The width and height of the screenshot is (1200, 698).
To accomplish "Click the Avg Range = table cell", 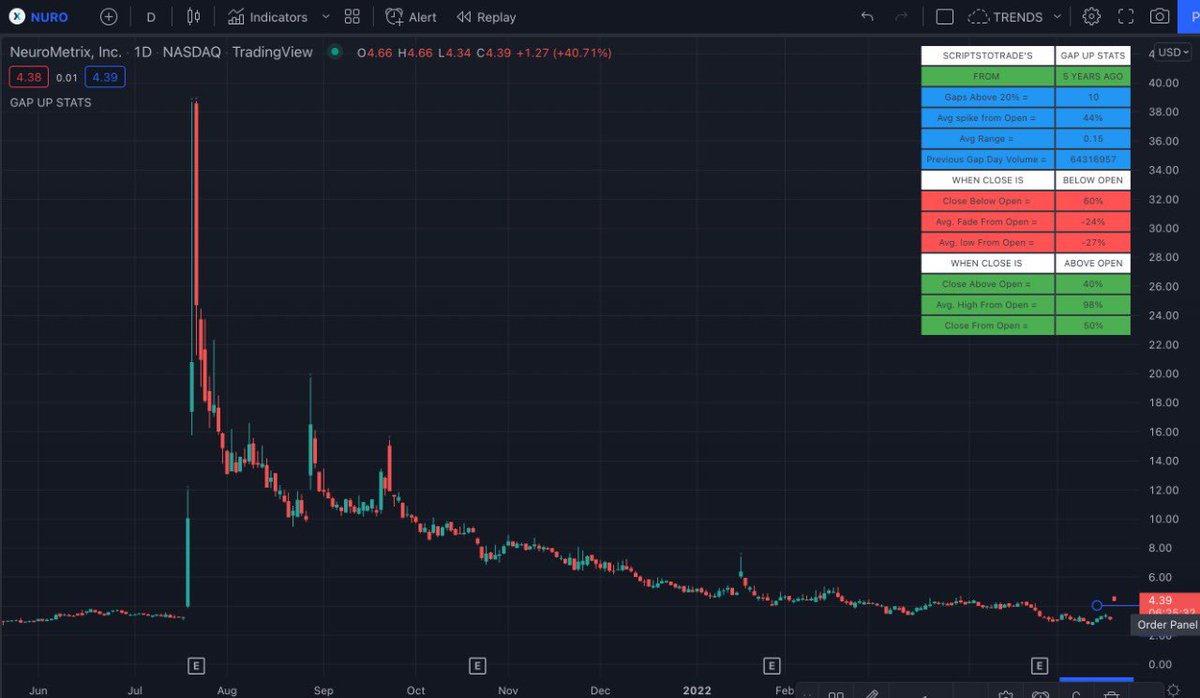I will 986,139.
